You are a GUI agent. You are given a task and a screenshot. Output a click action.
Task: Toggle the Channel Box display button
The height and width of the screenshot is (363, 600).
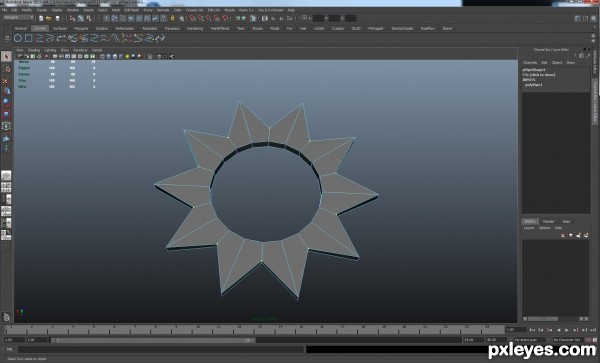point(593,18)
